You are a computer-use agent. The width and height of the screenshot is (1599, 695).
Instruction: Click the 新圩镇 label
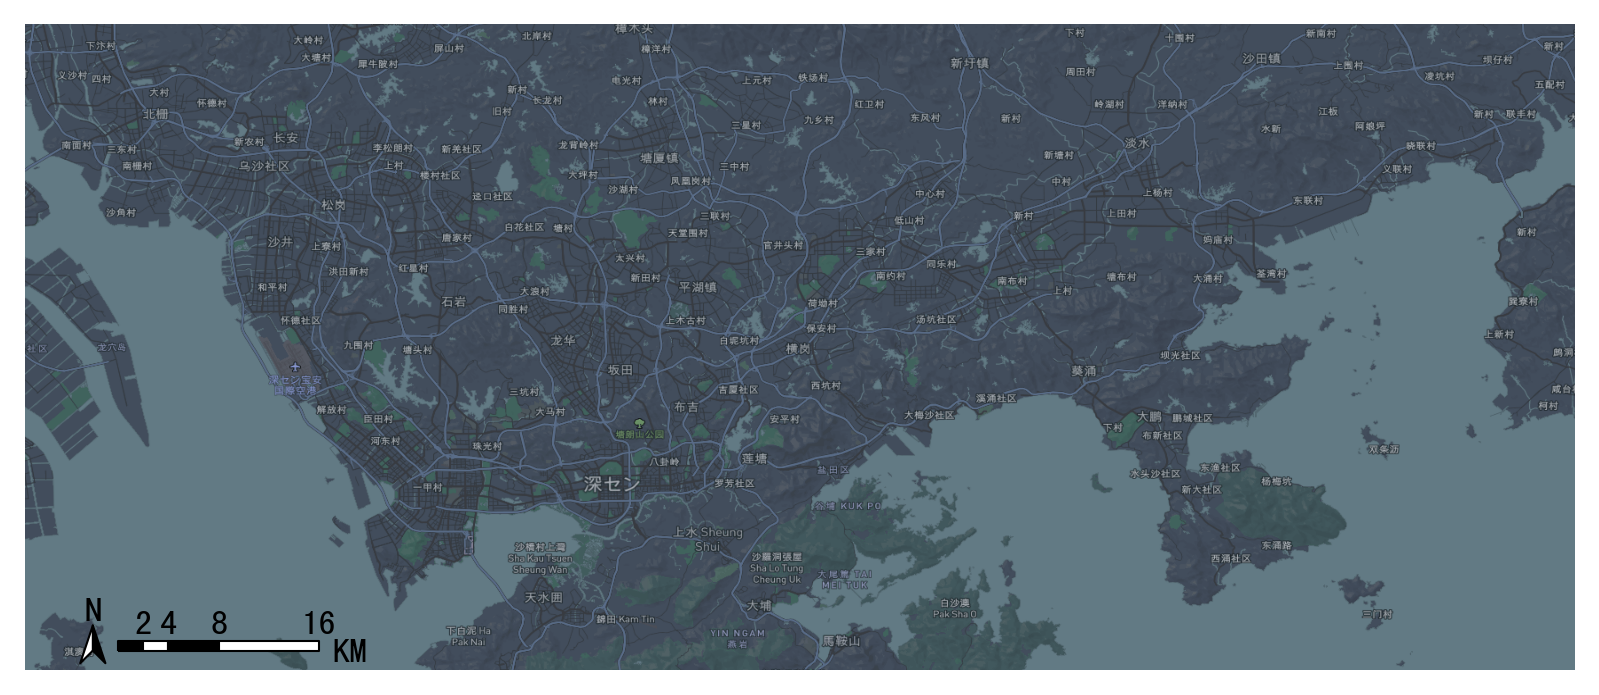click(x=969, y=63)
